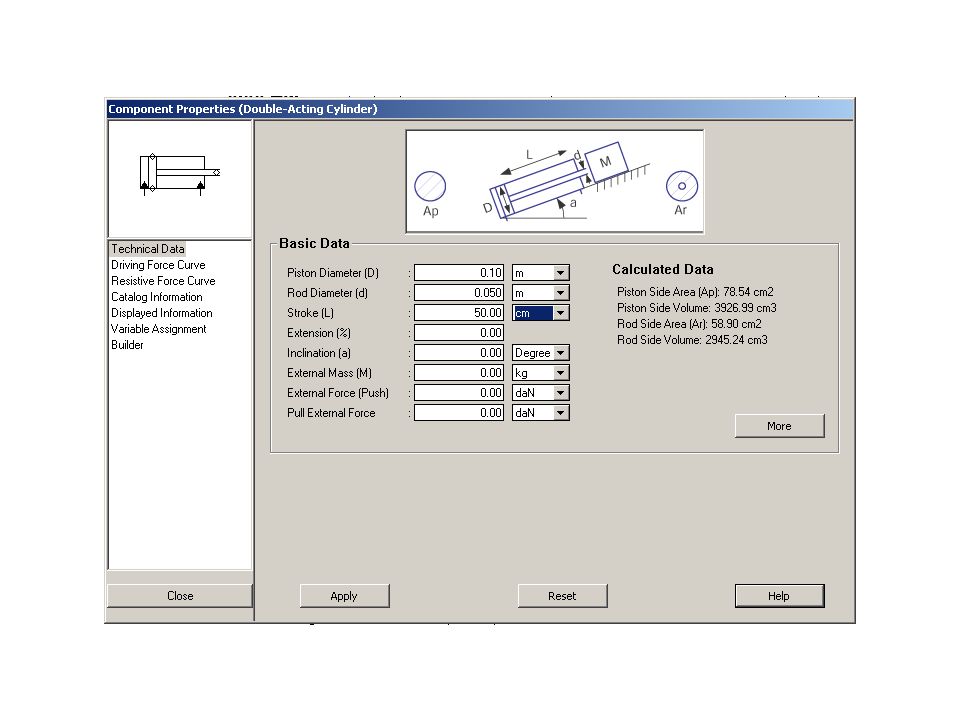
Task: Switch to Displayed Information
Action: pyautogui.click(x=162, y=313)
